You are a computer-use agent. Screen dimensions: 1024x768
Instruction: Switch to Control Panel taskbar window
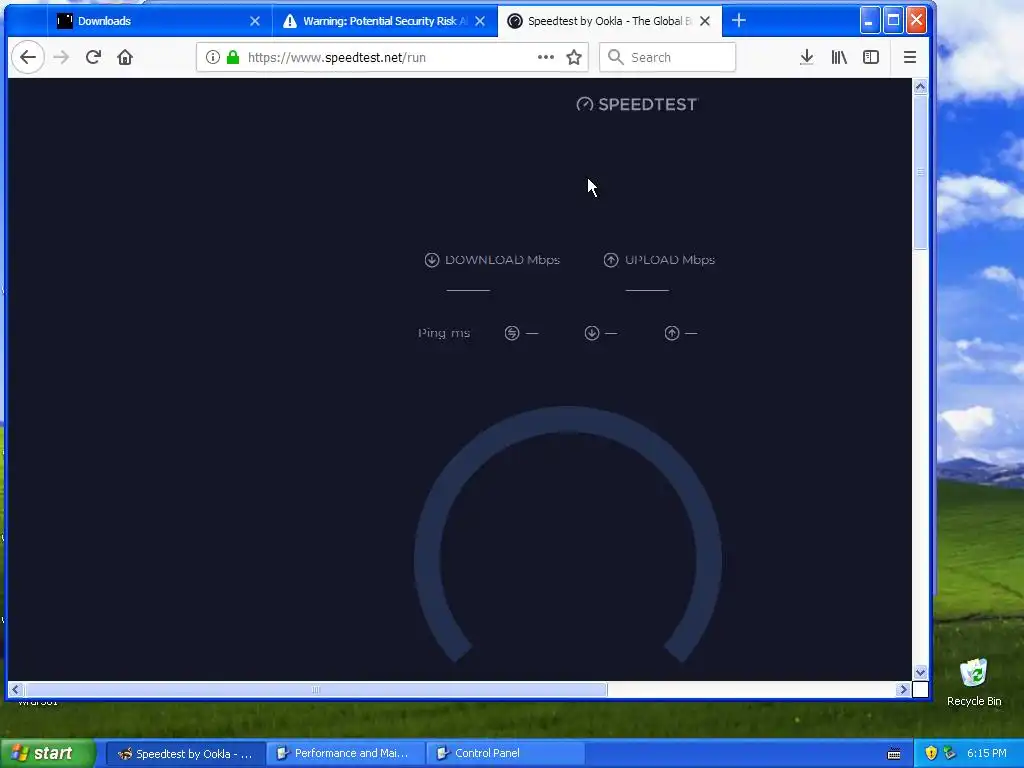(x=505, y=754)
